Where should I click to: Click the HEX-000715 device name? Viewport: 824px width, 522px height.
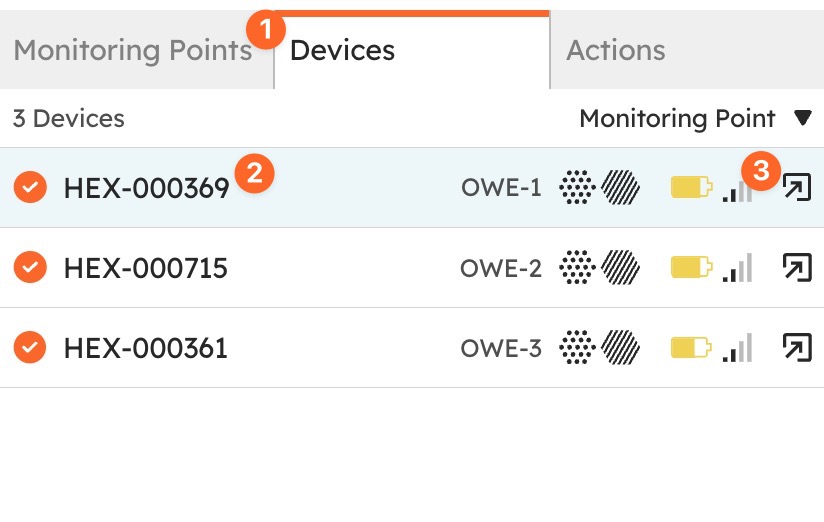(146, 268)
